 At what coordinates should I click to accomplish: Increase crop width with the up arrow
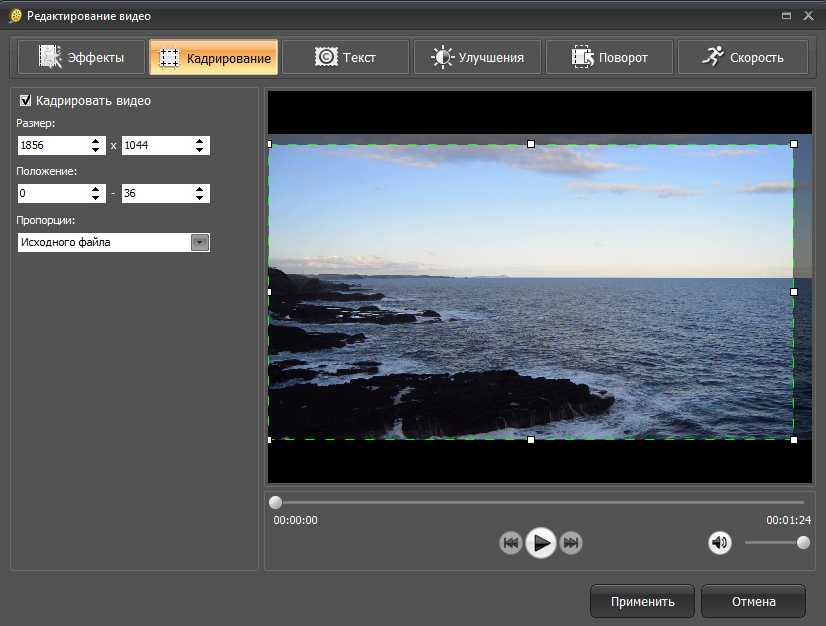(x=96, y=141)
